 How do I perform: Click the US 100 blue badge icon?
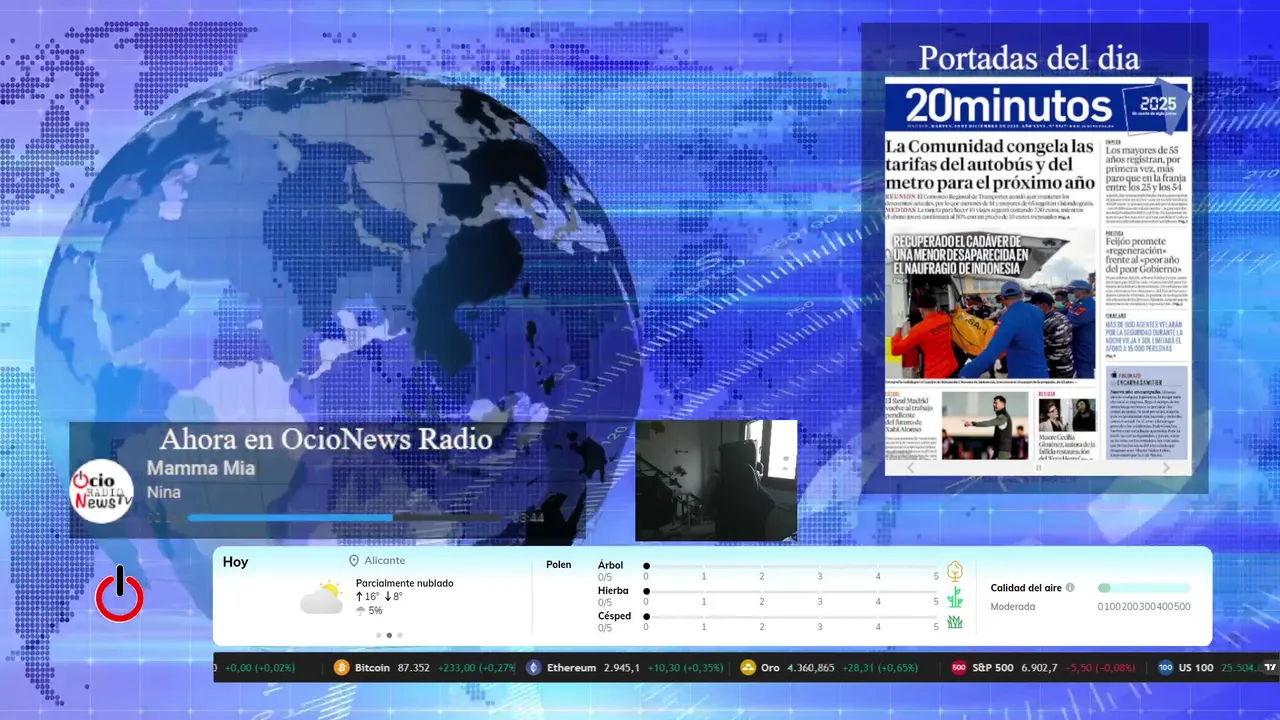[1165, 668]
